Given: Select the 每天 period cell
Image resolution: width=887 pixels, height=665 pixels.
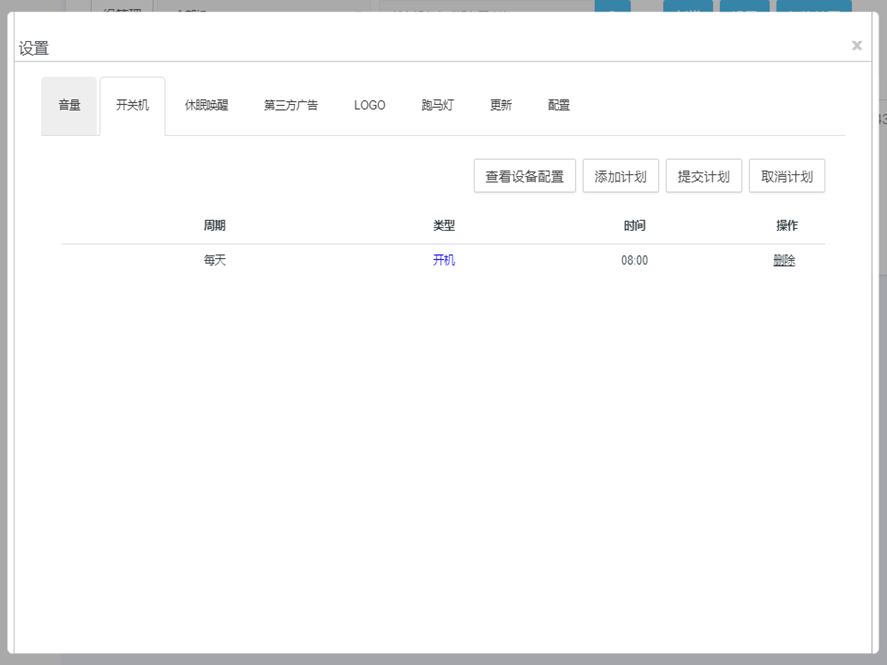Looking at the screenshot, I should (215, 260).
